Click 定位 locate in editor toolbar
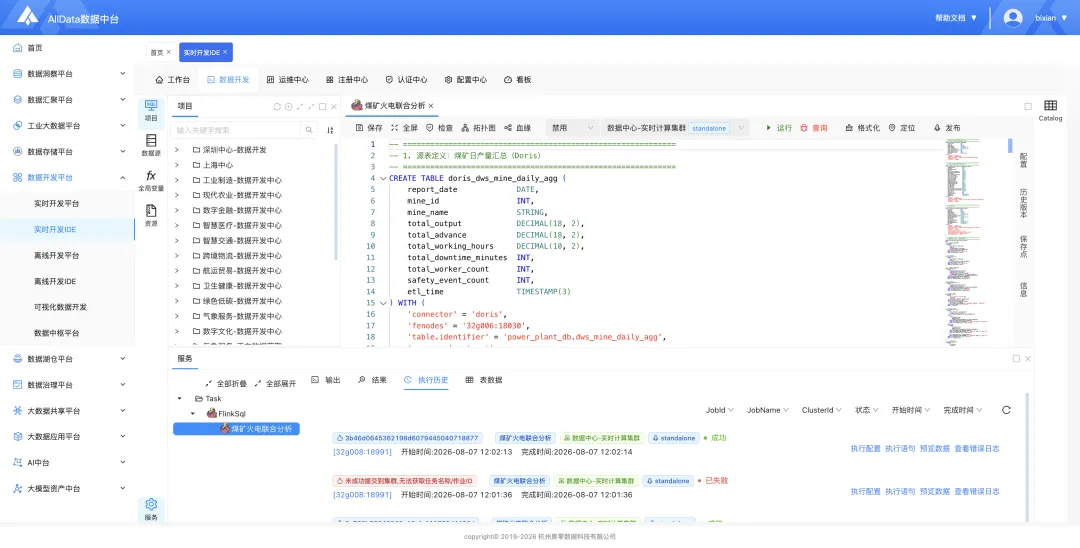The image size is (1080, 548). [x=902, y=128]
